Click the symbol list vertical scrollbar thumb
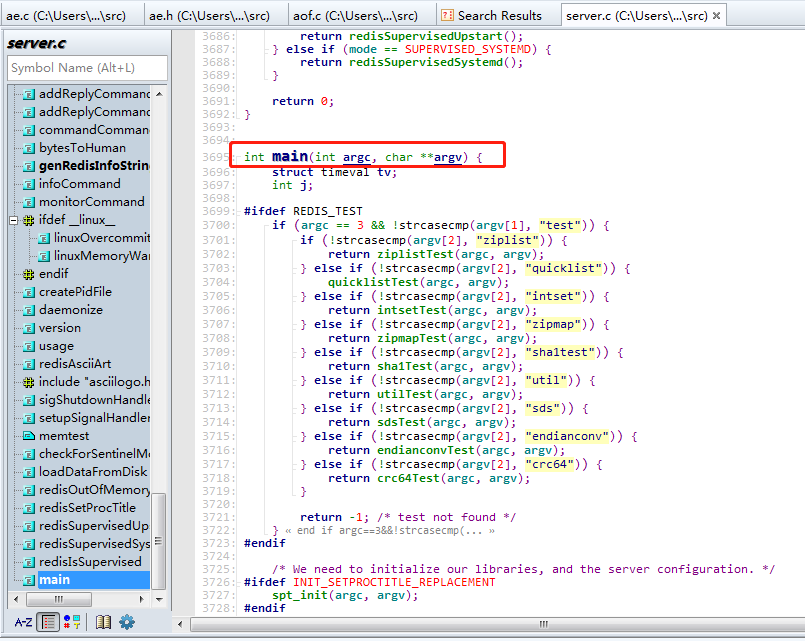The height and width of the screenshot is (641, 805). click(x=159, y=541)
